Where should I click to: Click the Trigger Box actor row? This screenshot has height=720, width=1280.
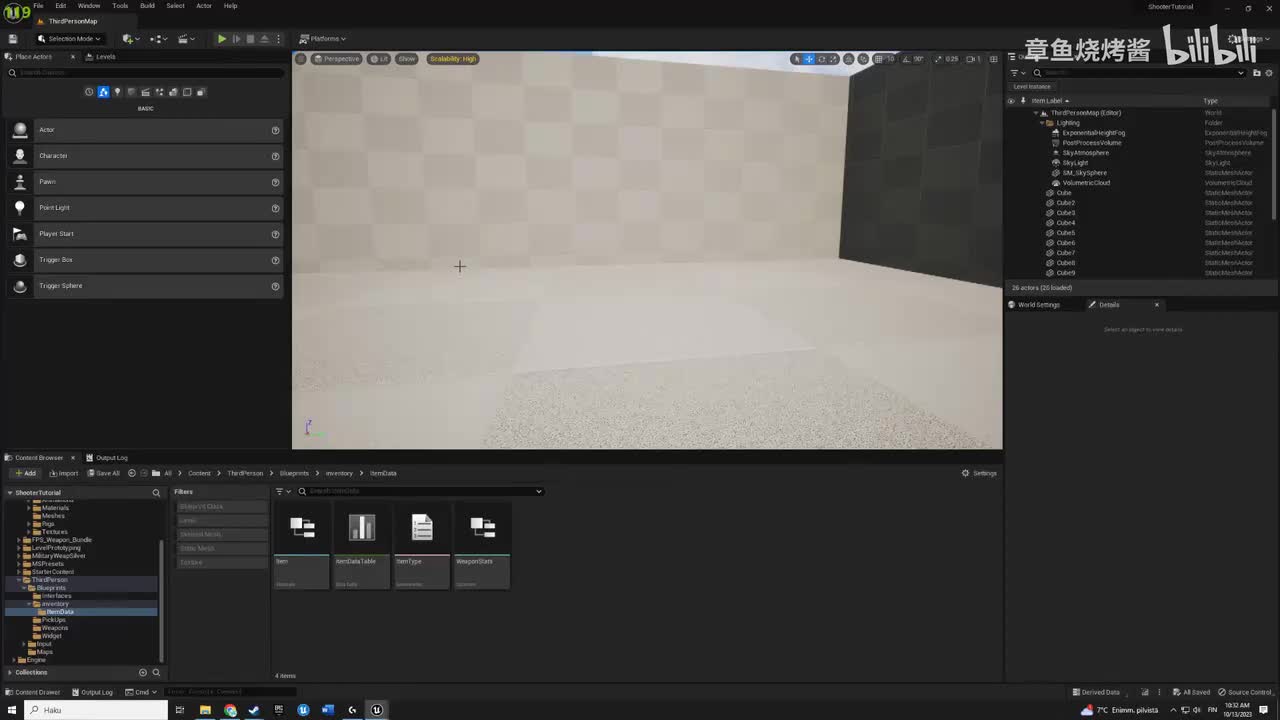(x=144, y=260)
